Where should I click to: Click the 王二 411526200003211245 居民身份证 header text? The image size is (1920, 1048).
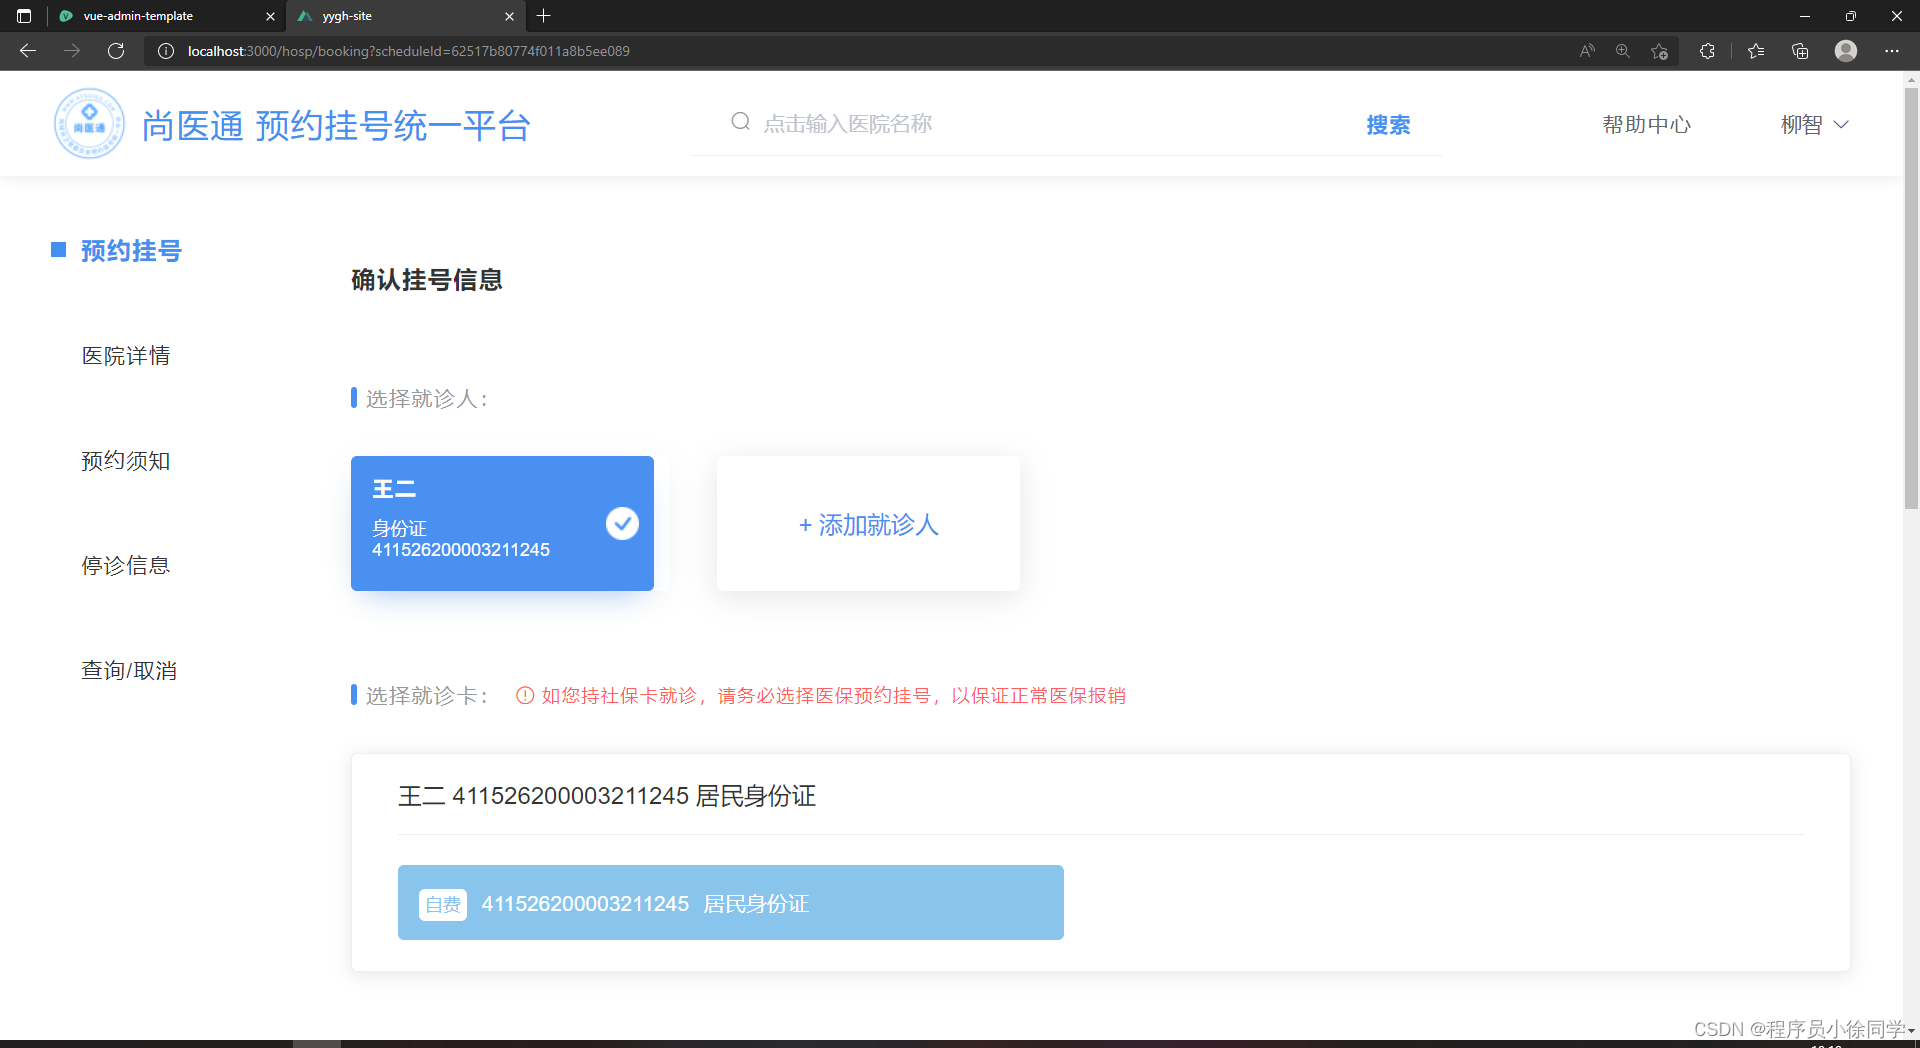click(x=607, y=796)
